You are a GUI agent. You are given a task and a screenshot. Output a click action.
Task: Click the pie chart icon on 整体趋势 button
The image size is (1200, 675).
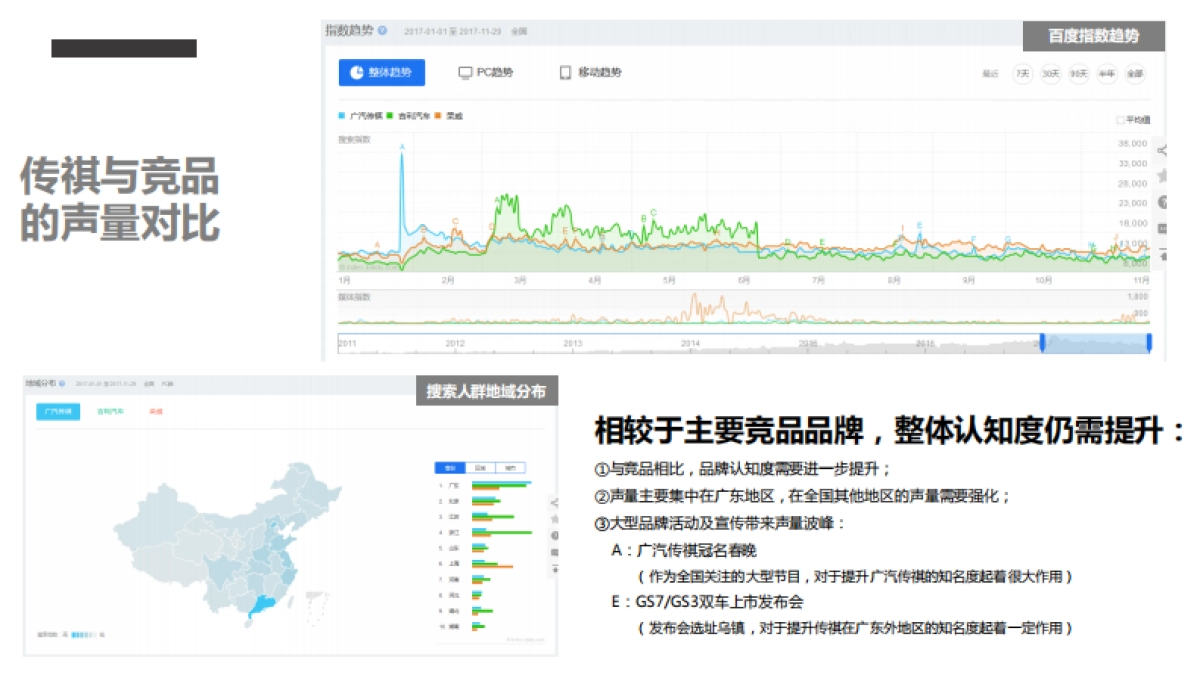point(358,72)
